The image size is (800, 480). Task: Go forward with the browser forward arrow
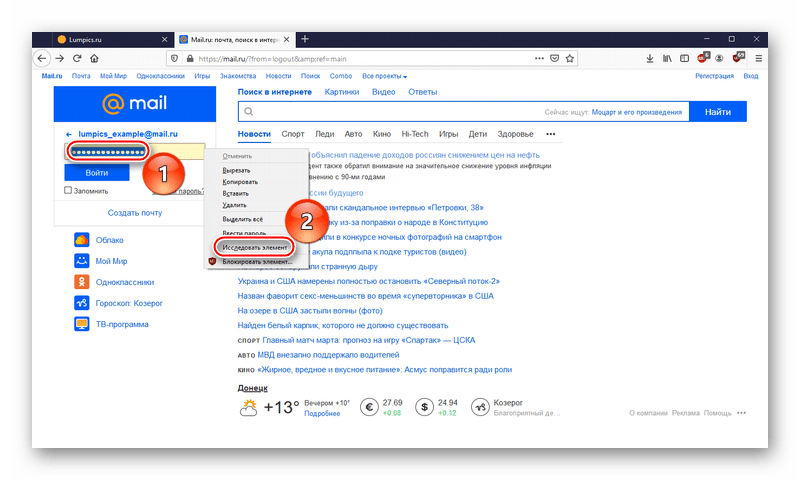[60, 58]
